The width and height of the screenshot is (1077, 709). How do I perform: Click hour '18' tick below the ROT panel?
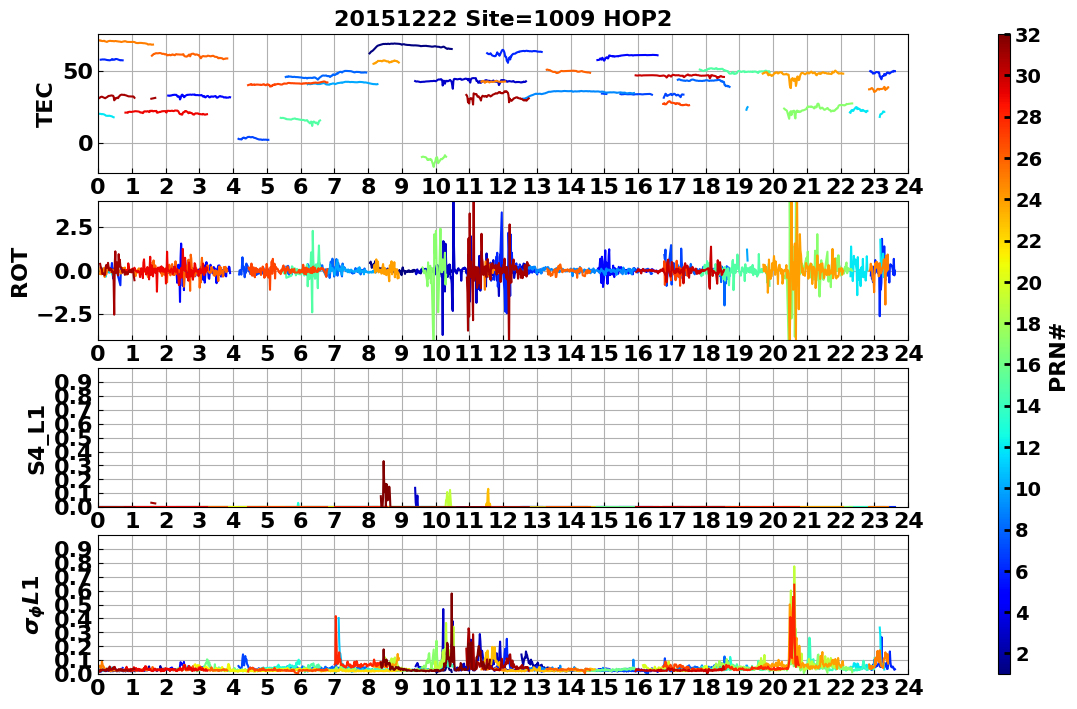pyautogui.click(x=705, y=353)
